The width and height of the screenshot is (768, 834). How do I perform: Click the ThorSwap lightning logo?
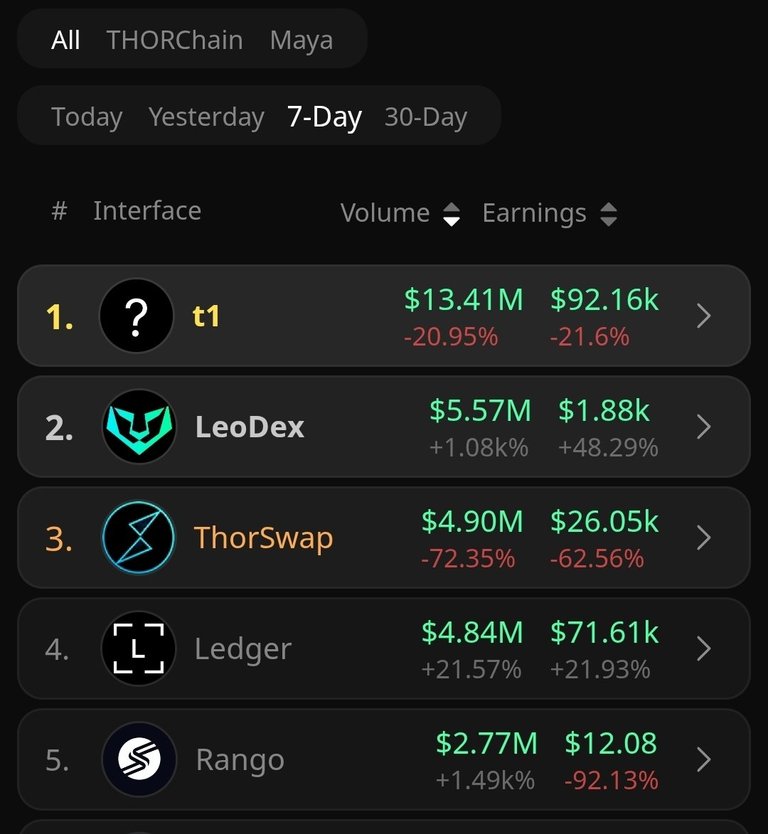pos(138,538)
